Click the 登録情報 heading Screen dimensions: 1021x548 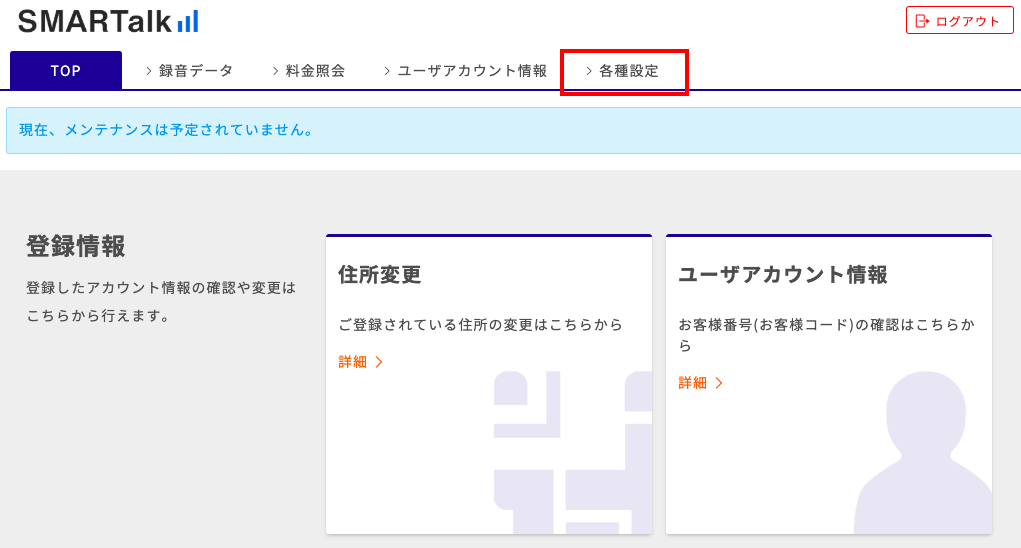click(76, 247)
